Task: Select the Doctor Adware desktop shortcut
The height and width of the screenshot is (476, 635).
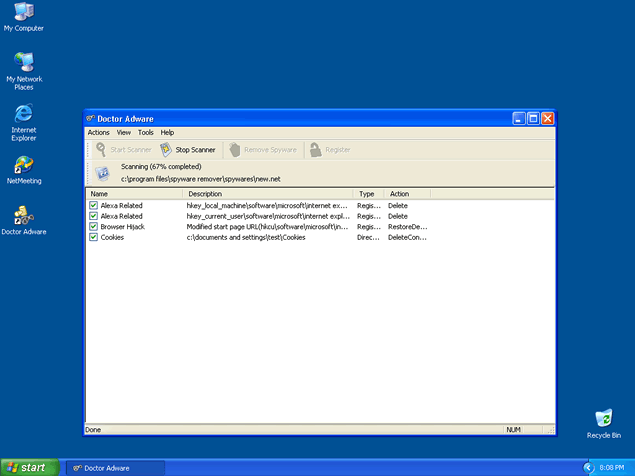Action: 23,215
